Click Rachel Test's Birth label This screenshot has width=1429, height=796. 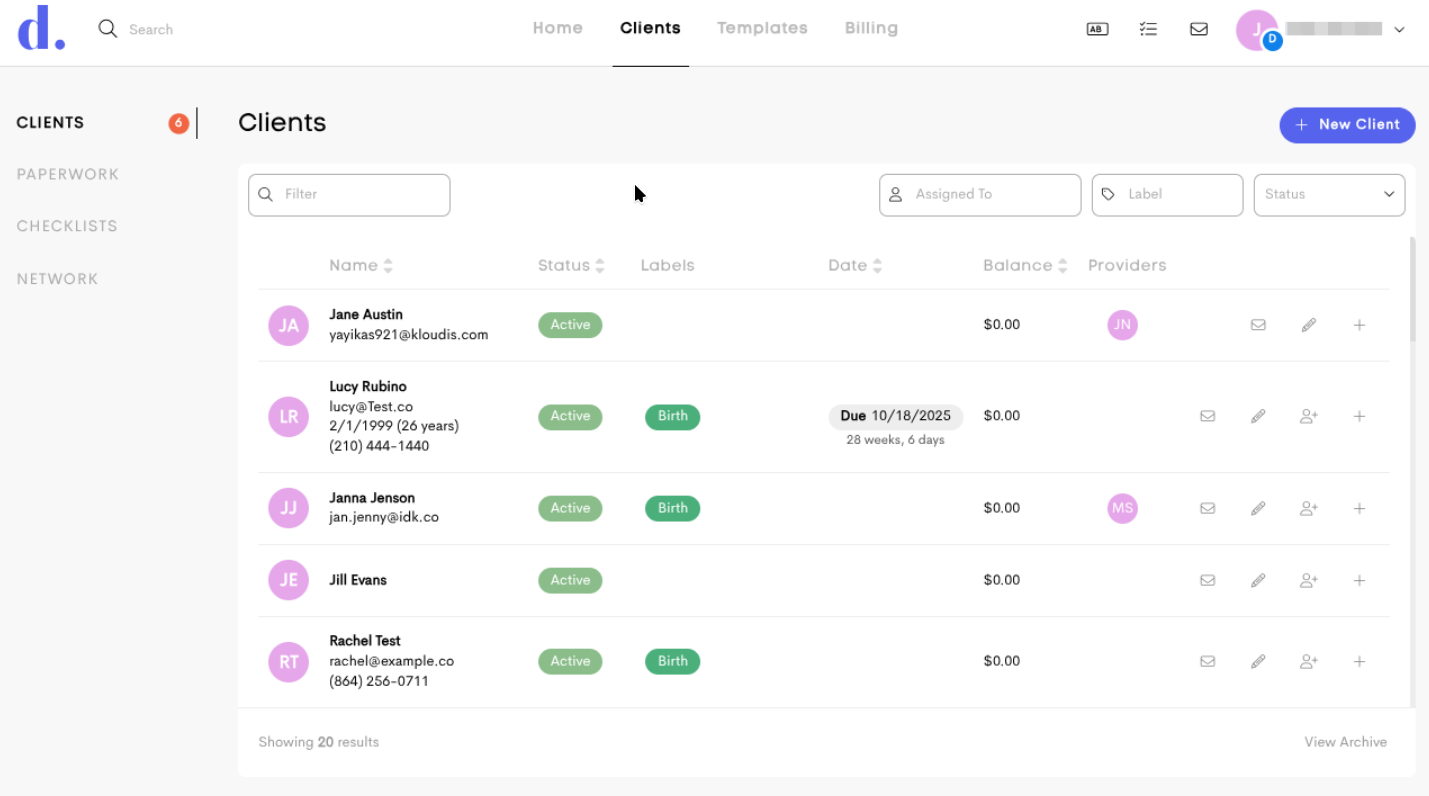point(673,662)
